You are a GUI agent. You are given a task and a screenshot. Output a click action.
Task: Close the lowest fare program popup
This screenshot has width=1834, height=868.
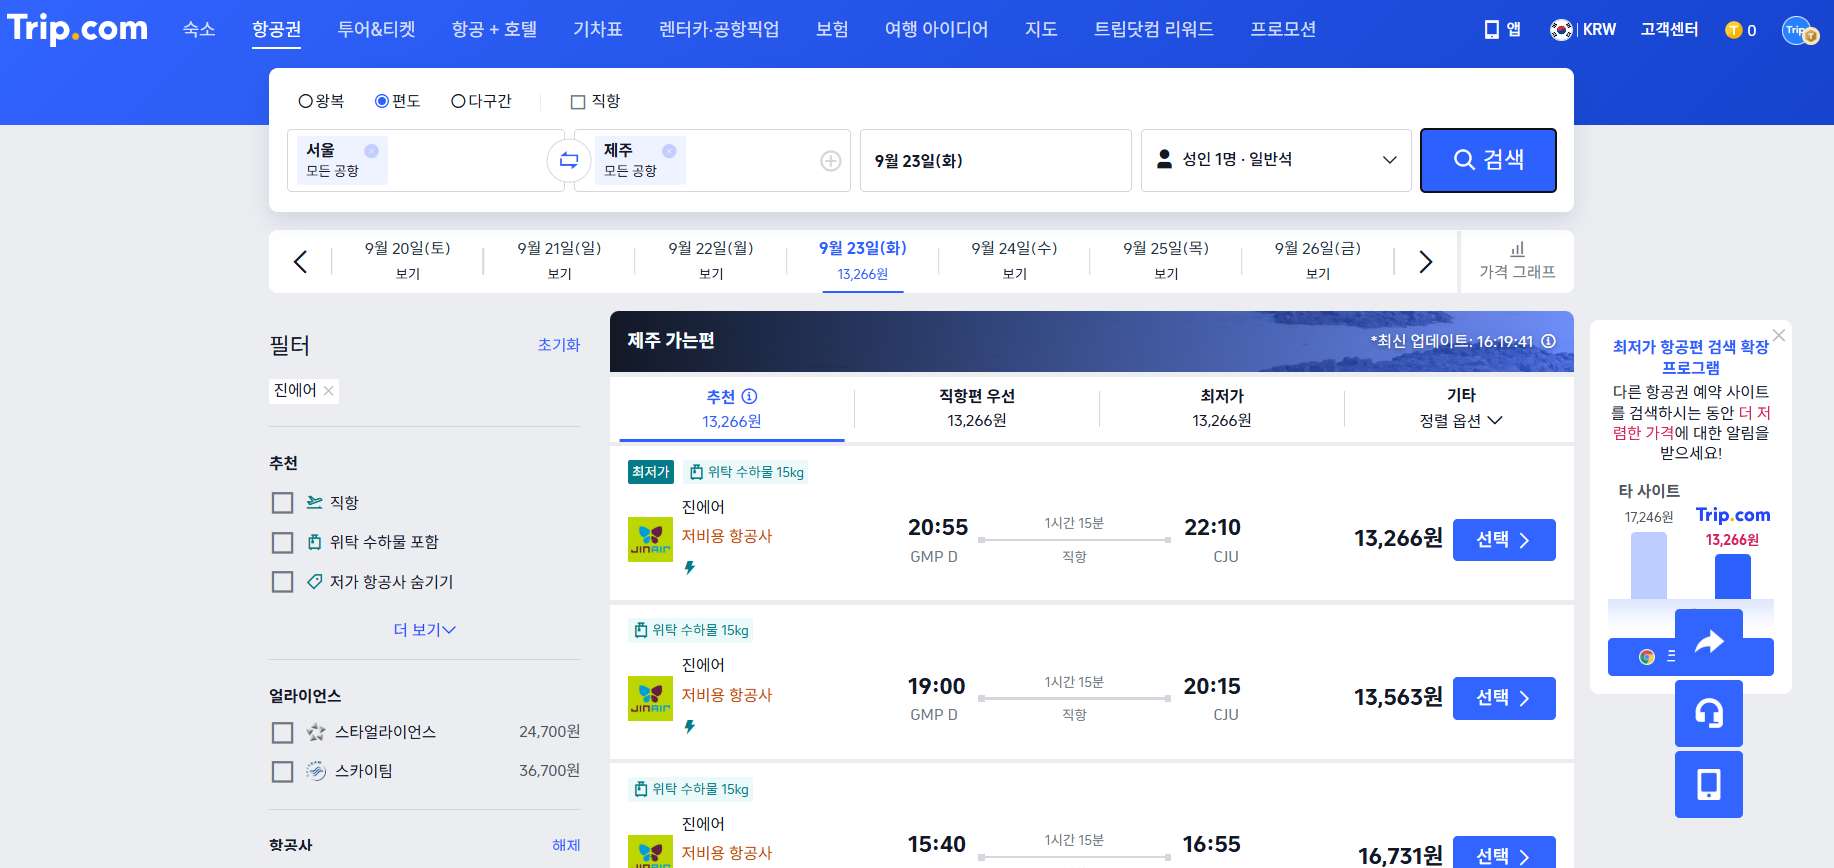(x=1778, y=335)
